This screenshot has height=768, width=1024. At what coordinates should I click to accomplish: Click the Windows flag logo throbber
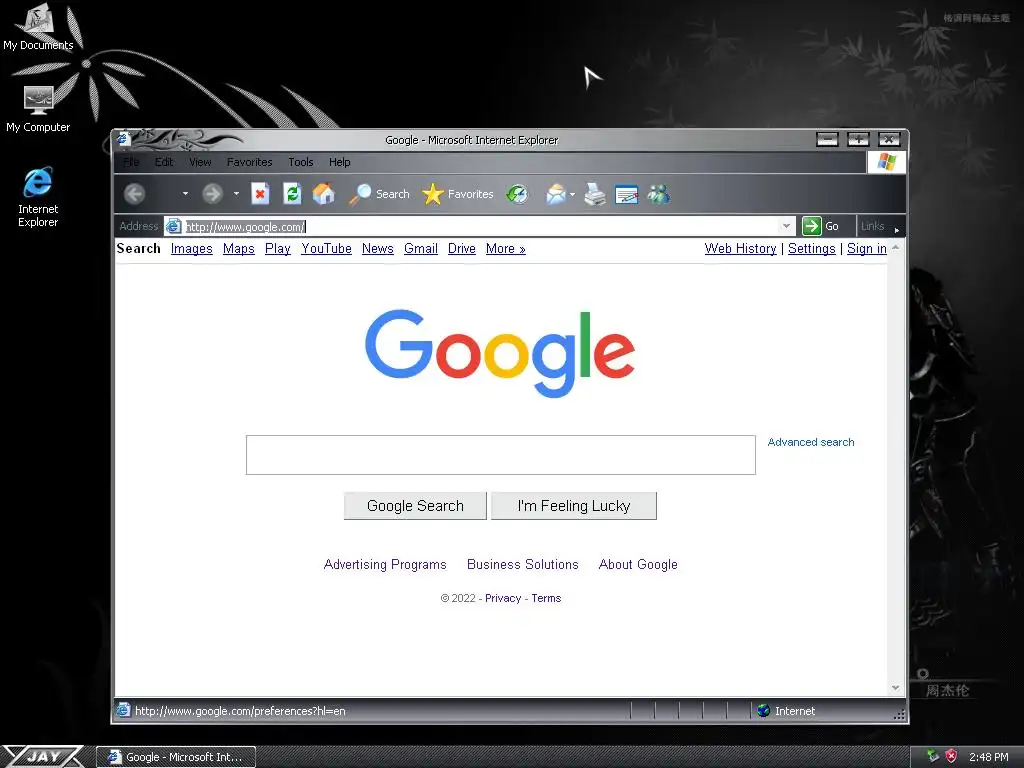(x=886, y=161)
